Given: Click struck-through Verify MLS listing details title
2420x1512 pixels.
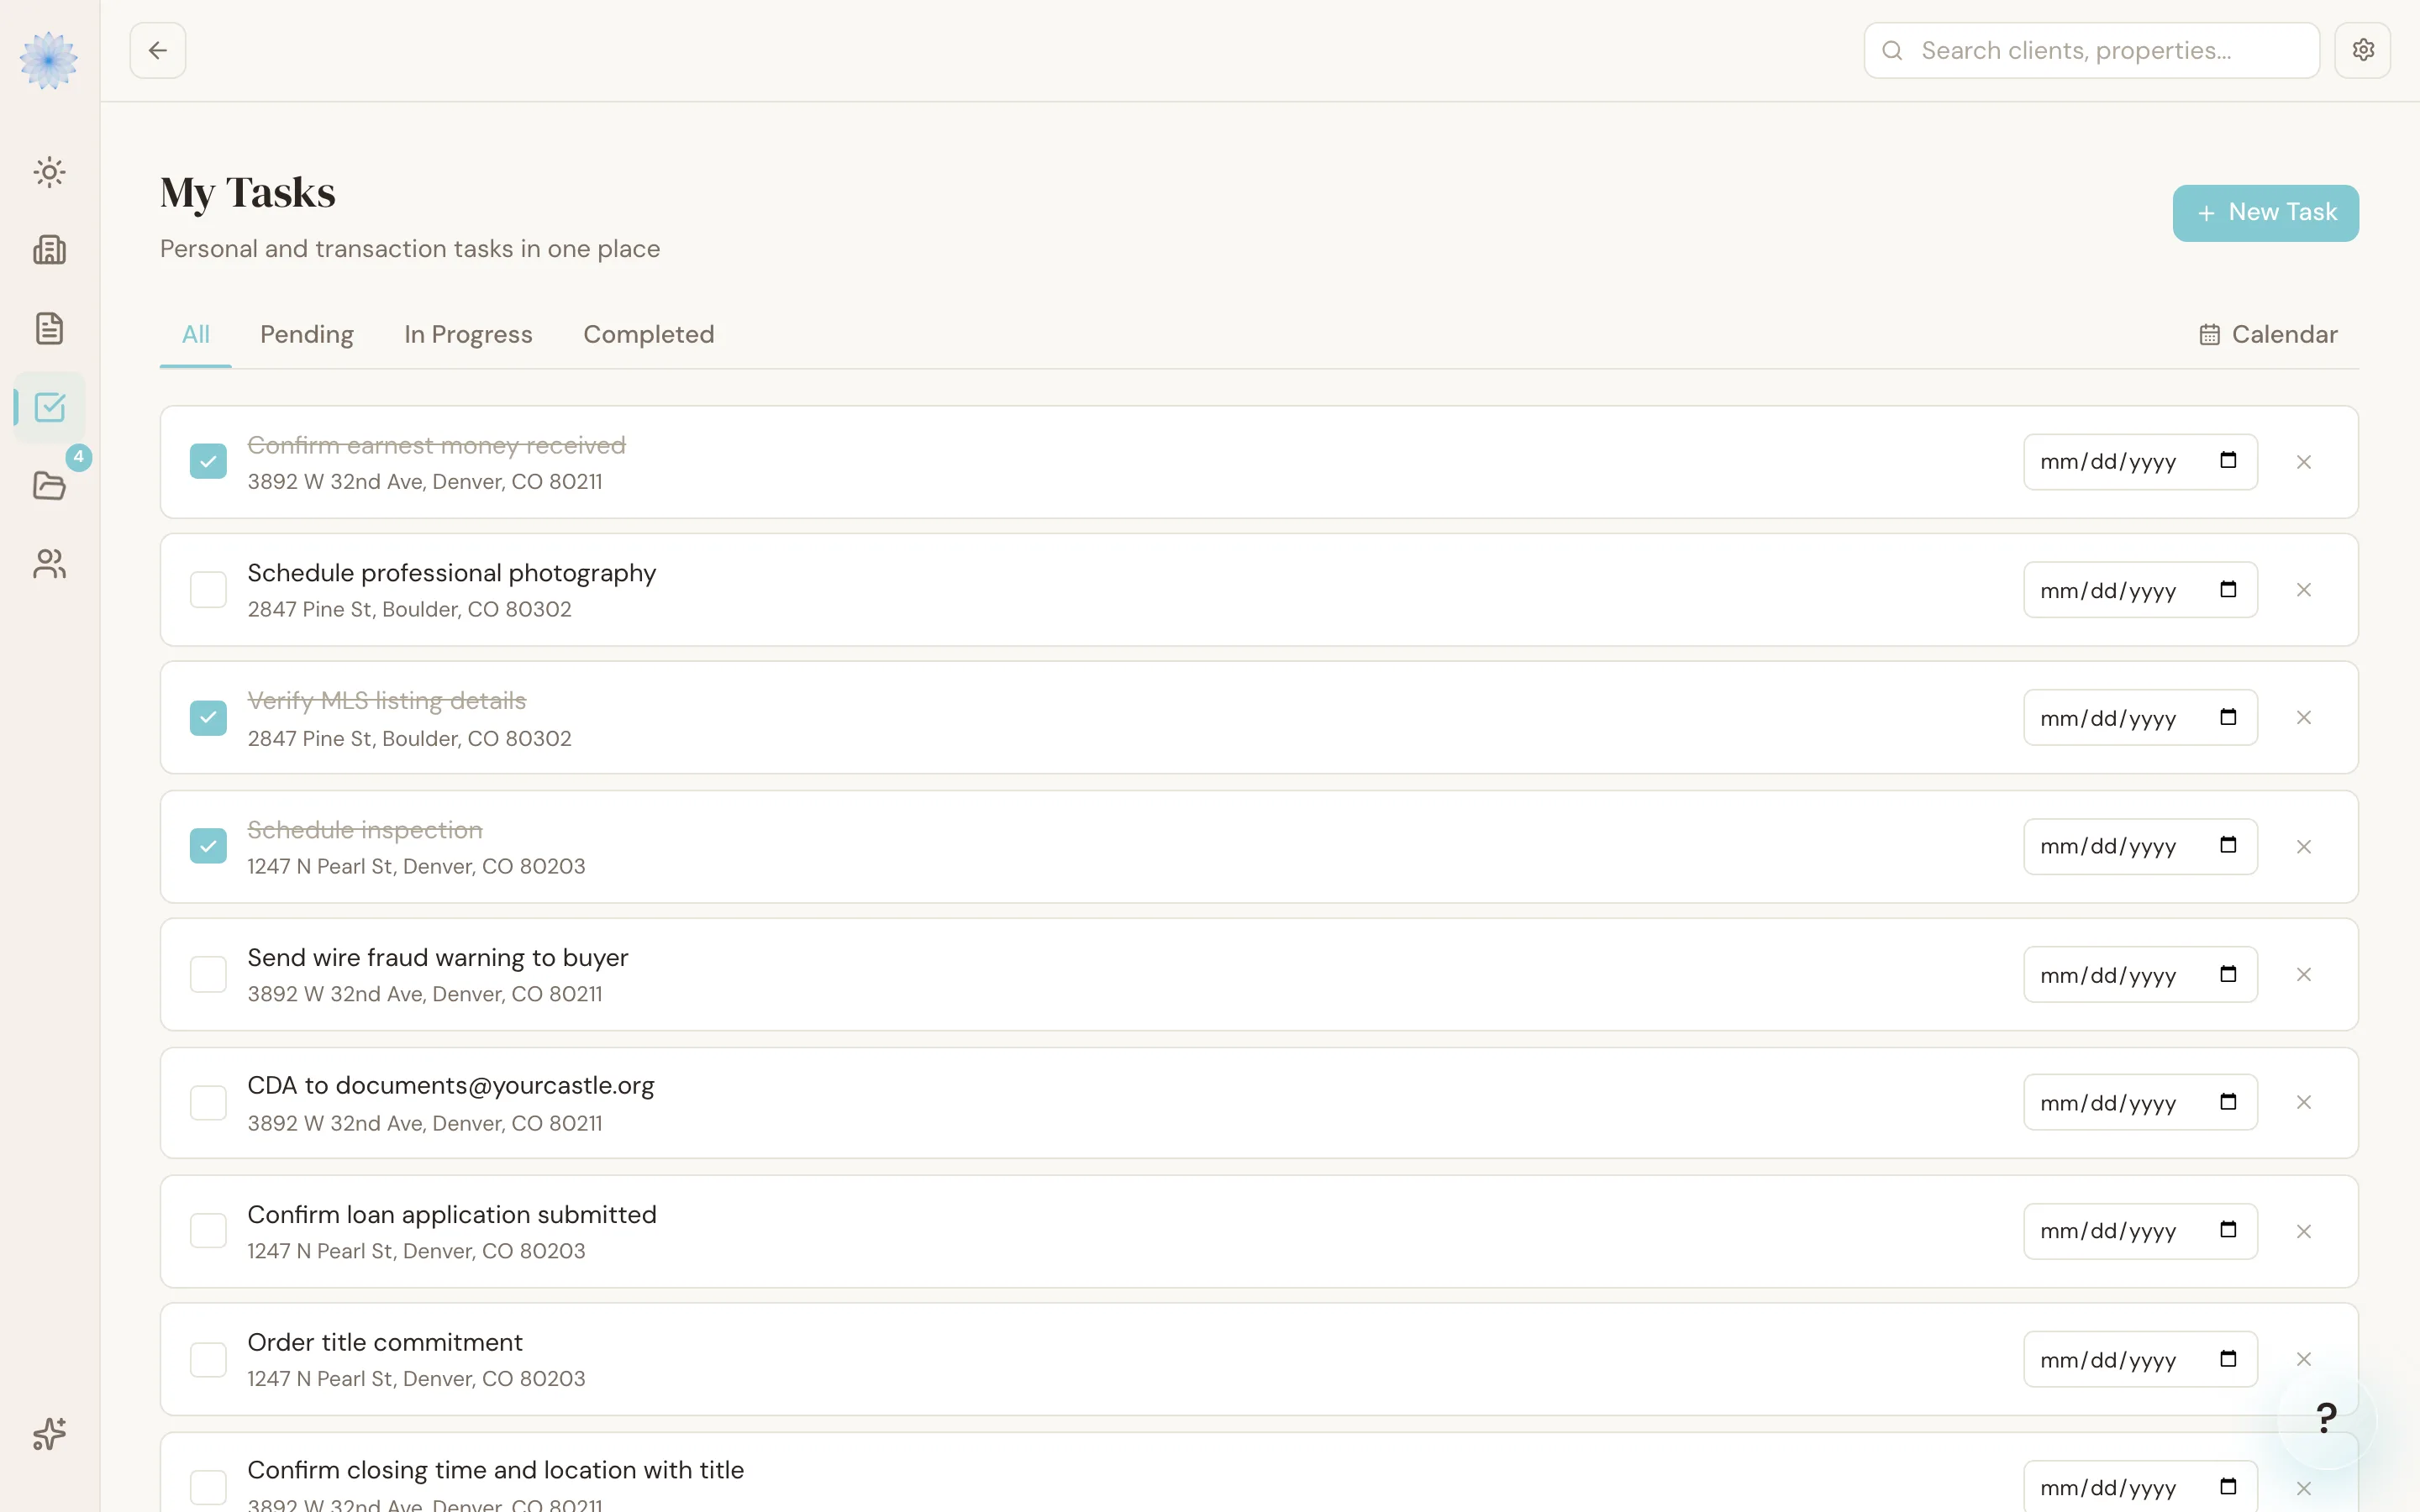Looking at the screenshot, I should [387, 701].
